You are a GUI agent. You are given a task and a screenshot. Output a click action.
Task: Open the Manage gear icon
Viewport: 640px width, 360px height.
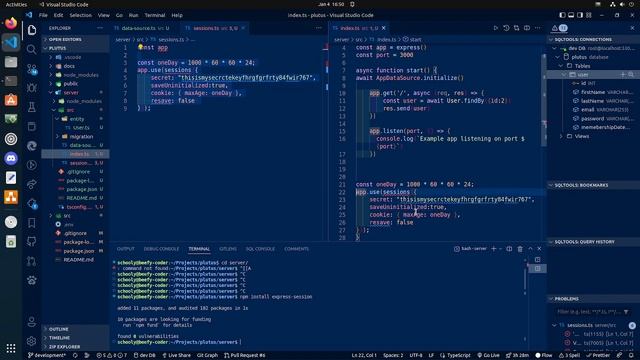[x=31, y=341]
